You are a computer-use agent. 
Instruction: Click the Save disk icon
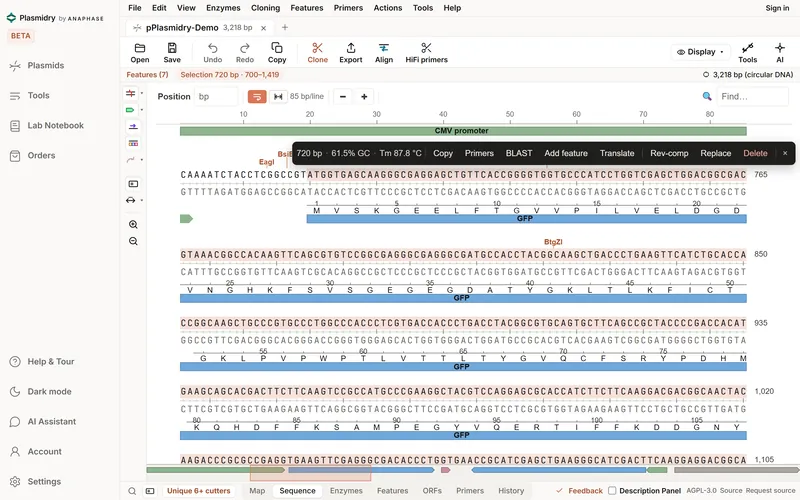coord(172,48)
